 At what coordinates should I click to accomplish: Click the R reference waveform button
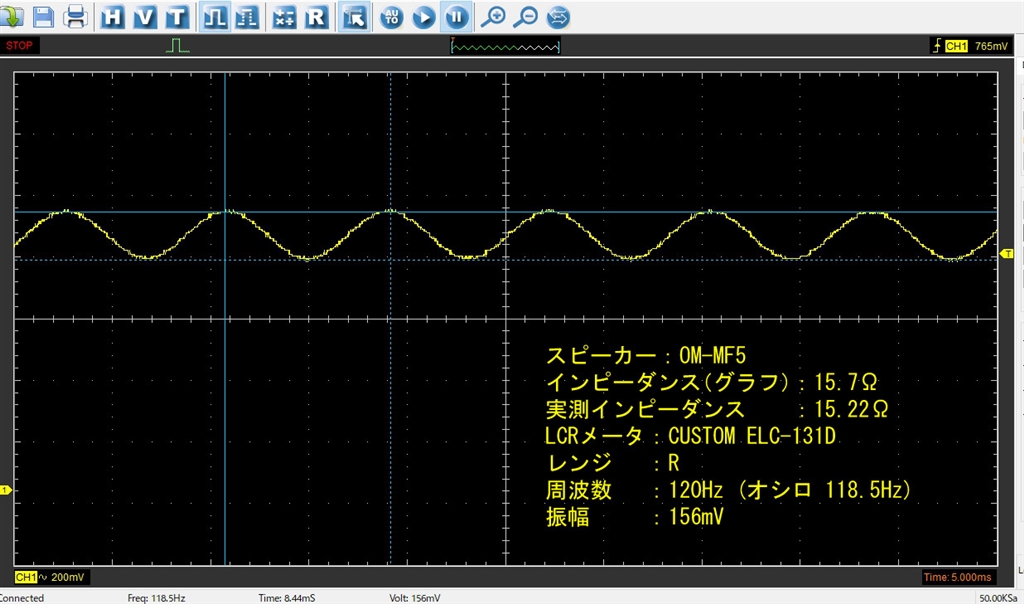(x=316, y=17)
